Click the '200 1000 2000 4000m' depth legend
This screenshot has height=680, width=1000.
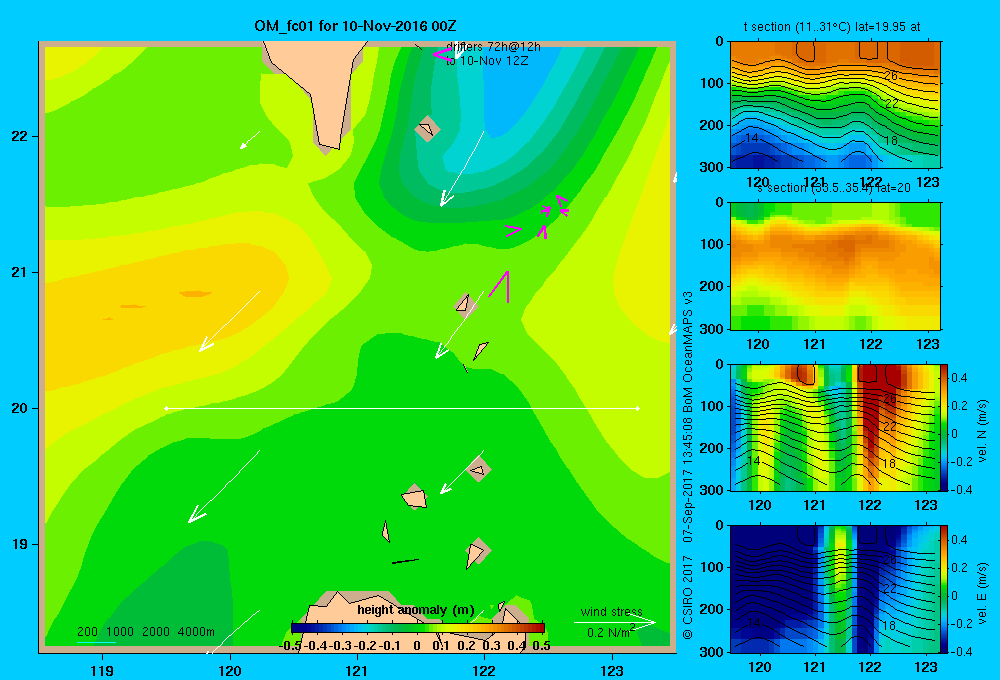click(145, 632)
